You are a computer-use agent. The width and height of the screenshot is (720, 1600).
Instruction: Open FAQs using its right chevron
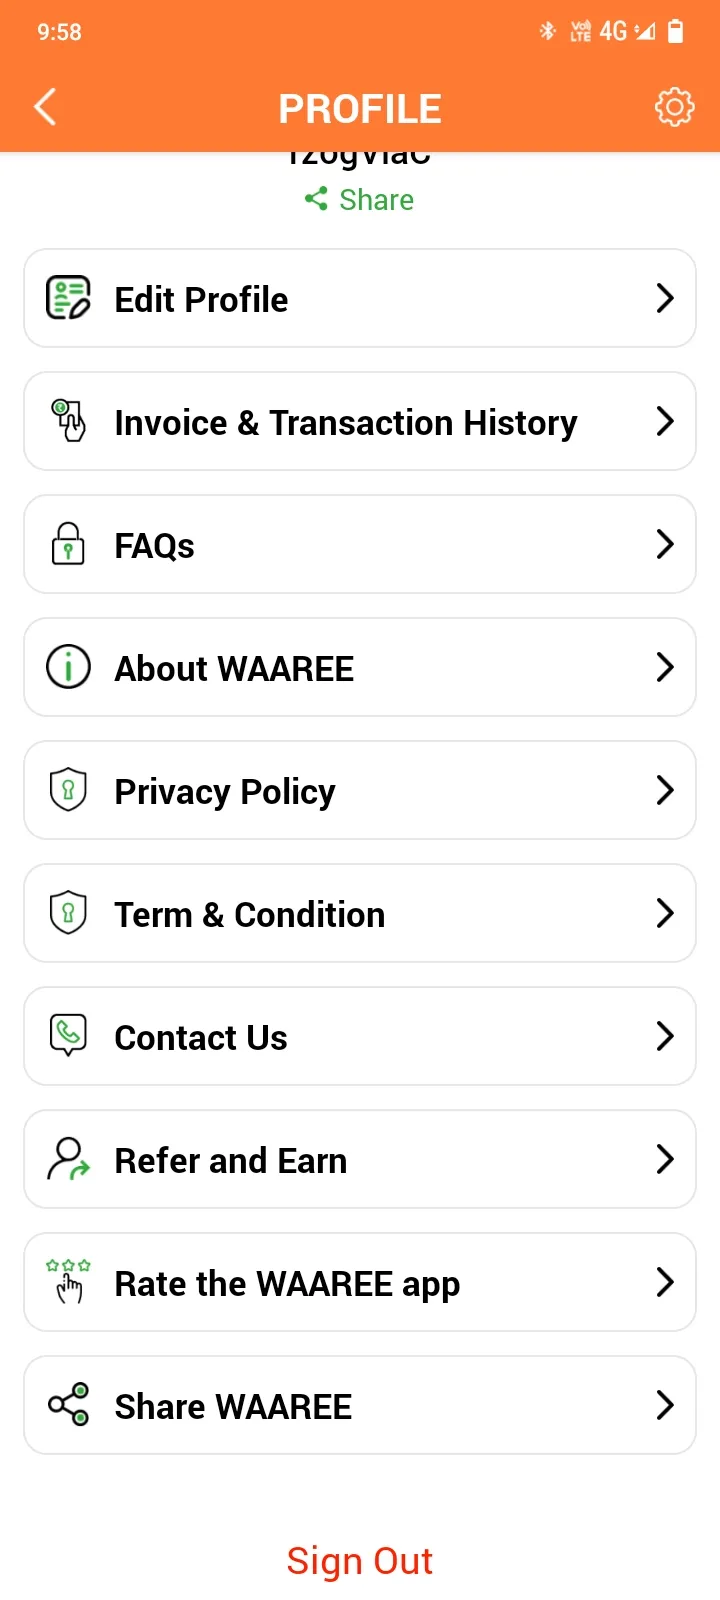665,544
